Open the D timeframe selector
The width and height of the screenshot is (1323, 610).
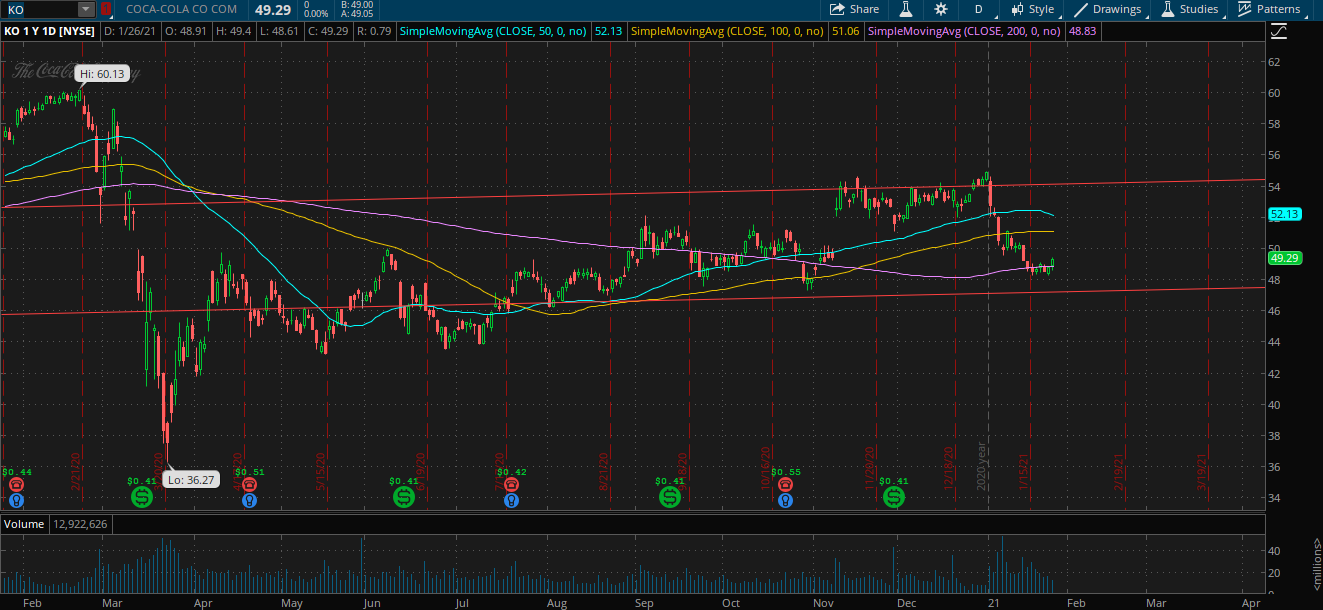[x=978, y=9]
